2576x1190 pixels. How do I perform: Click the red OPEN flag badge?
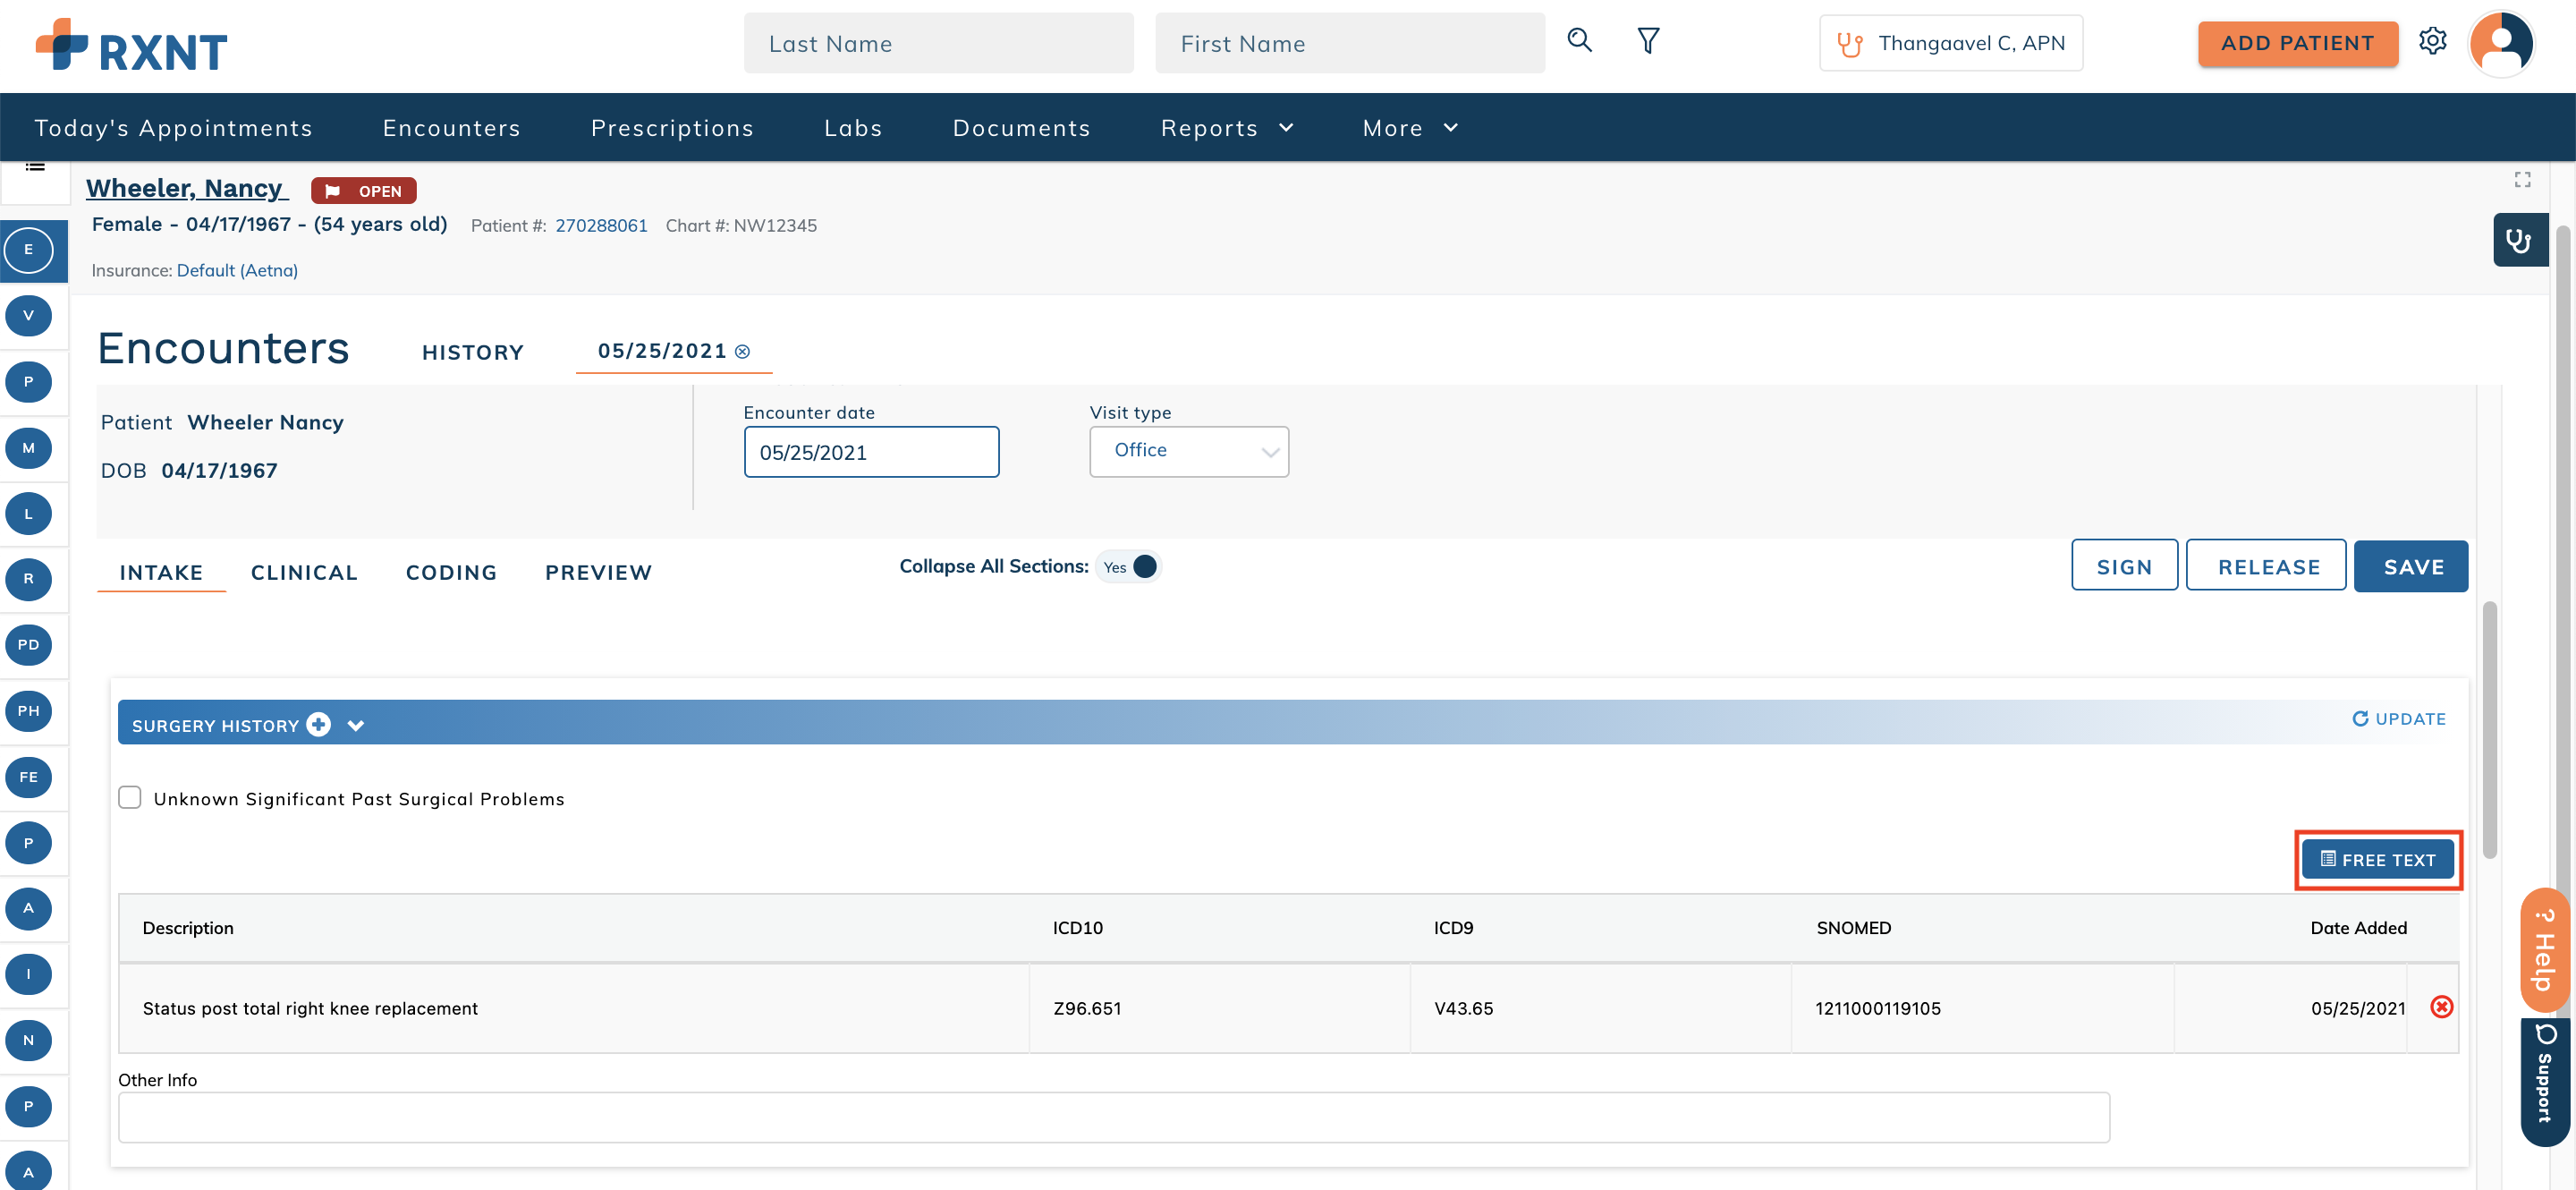(363, 190)
